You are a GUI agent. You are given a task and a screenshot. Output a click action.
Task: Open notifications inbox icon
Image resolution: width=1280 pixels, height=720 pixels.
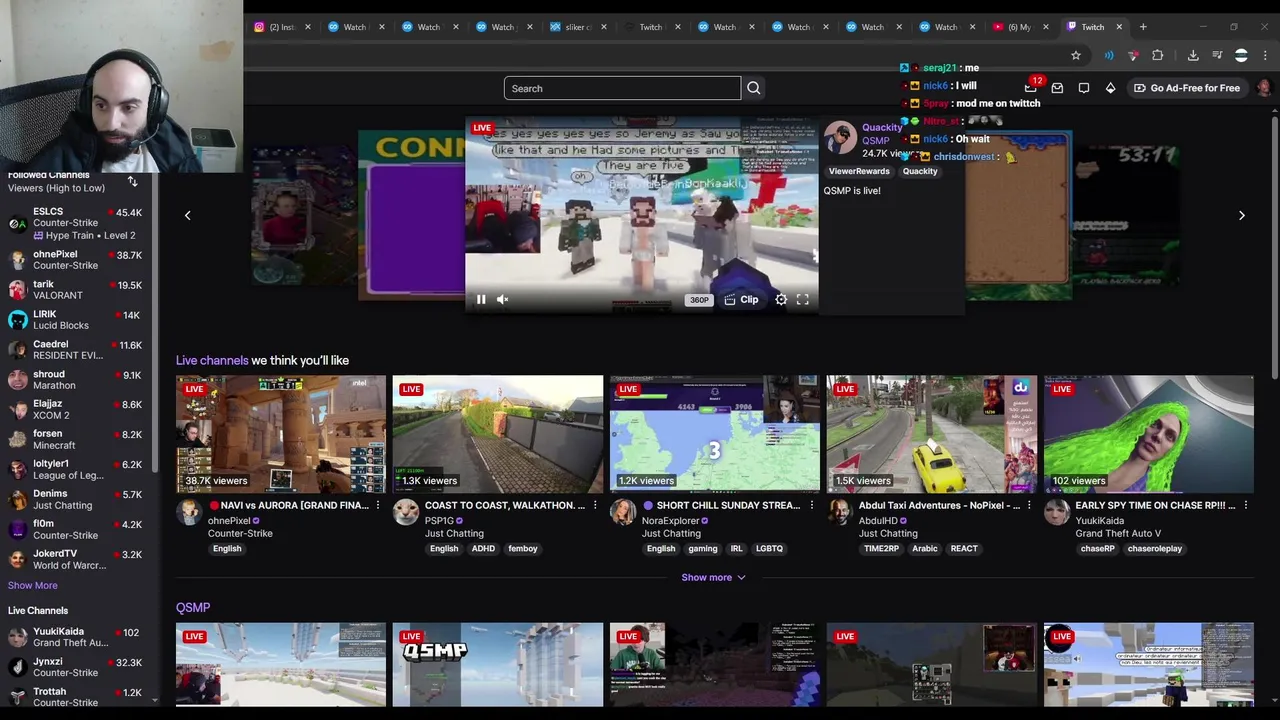click(x=1057, y=88)
